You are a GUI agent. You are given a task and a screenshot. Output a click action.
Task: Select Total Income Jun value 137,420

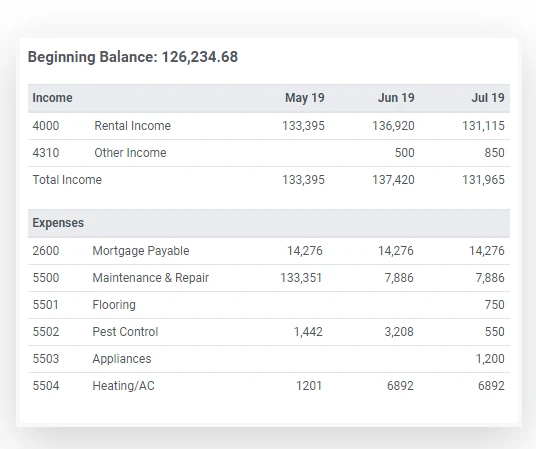(x=393, y=180)
